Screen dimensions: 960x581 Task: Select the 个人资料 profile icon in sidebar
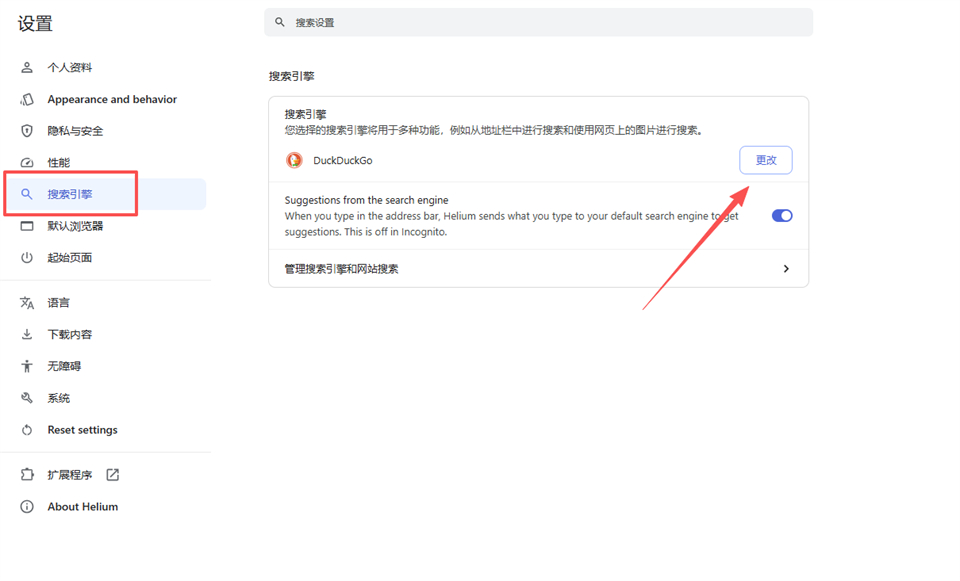point(25,67)
